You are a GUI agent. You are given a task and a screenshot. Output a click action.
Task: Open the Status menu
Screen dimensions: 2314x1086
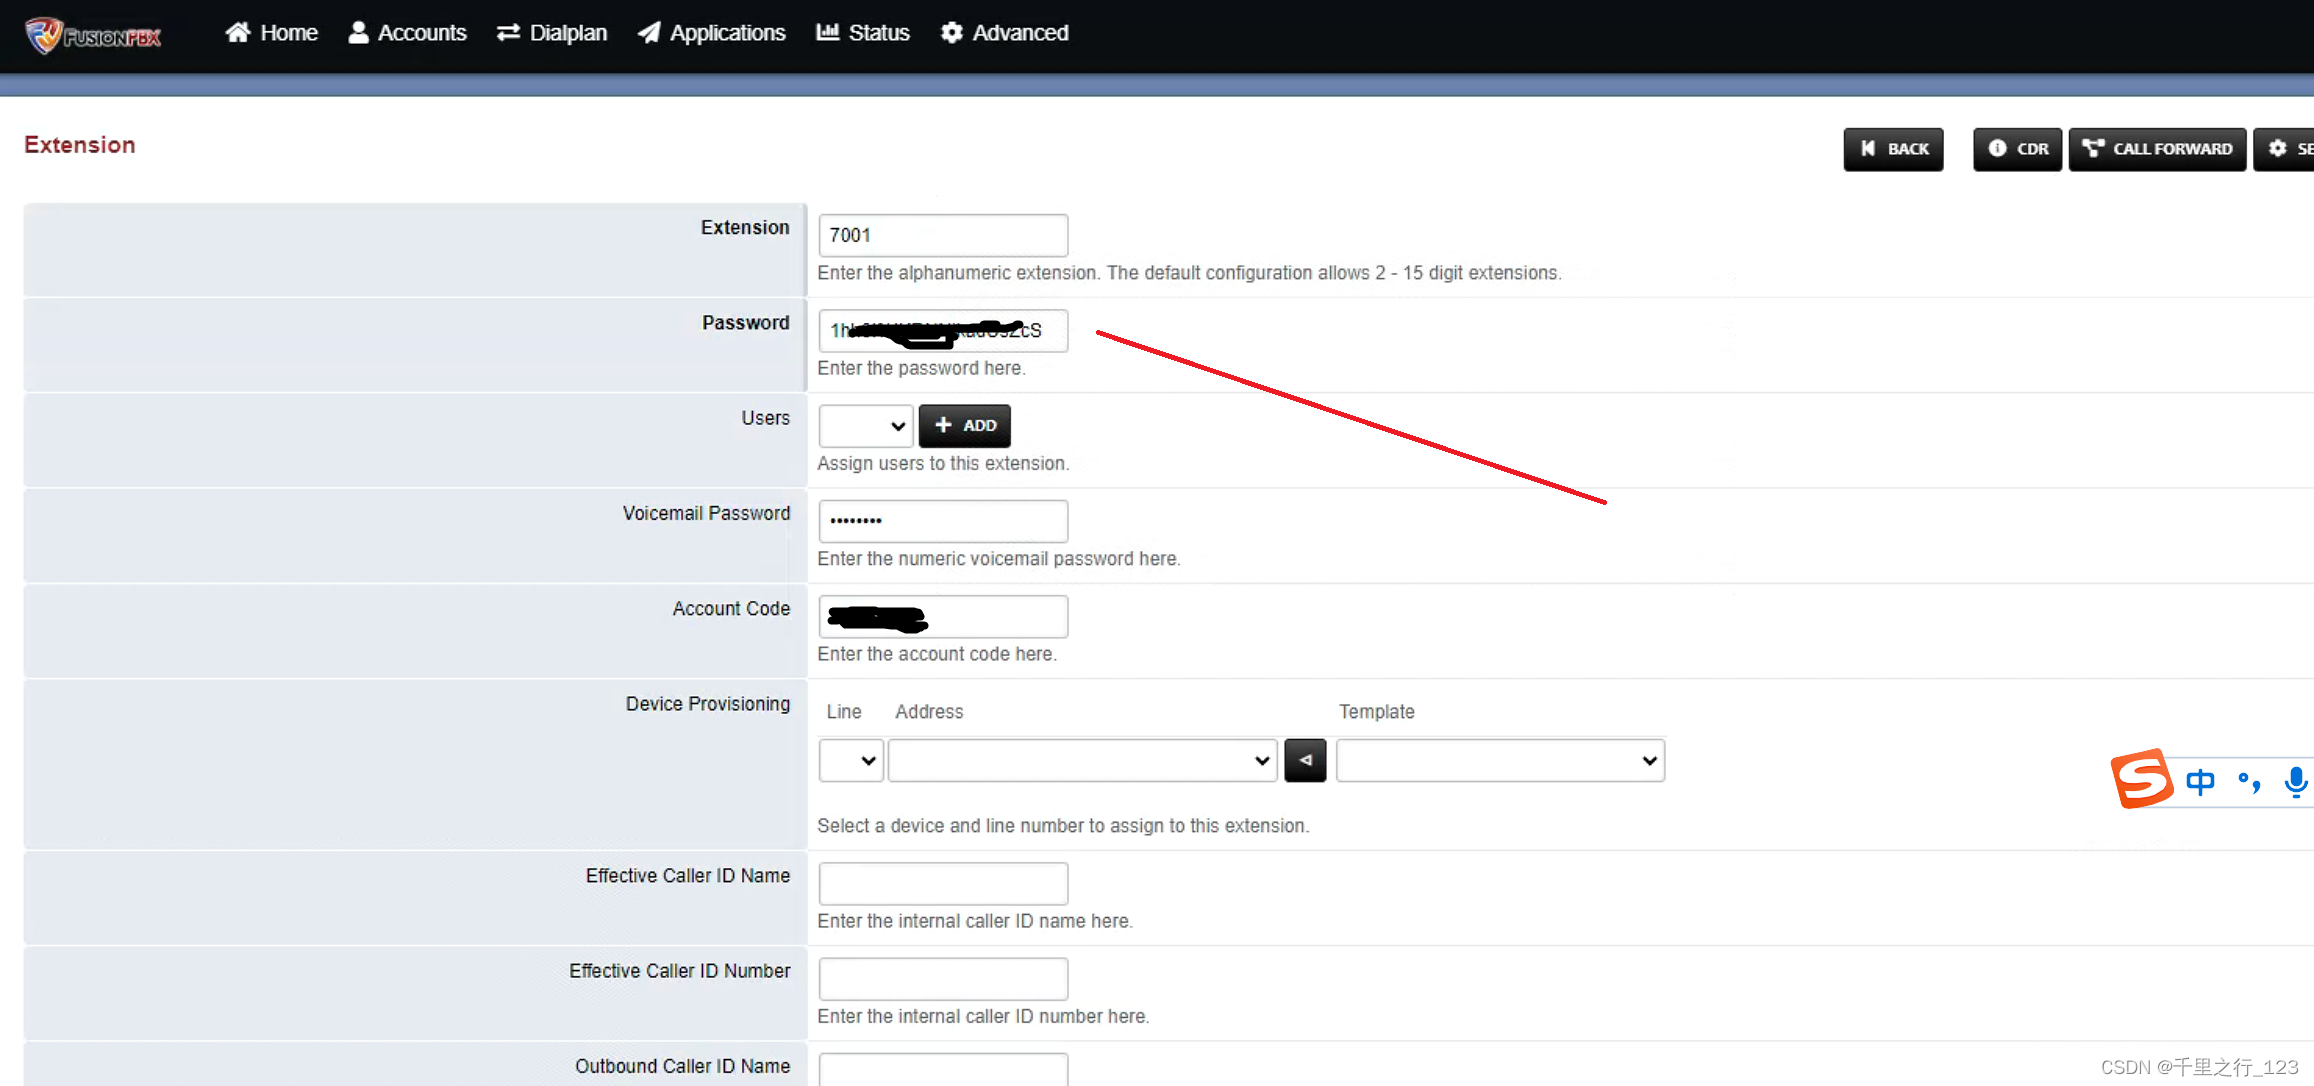tap(863, 33)
